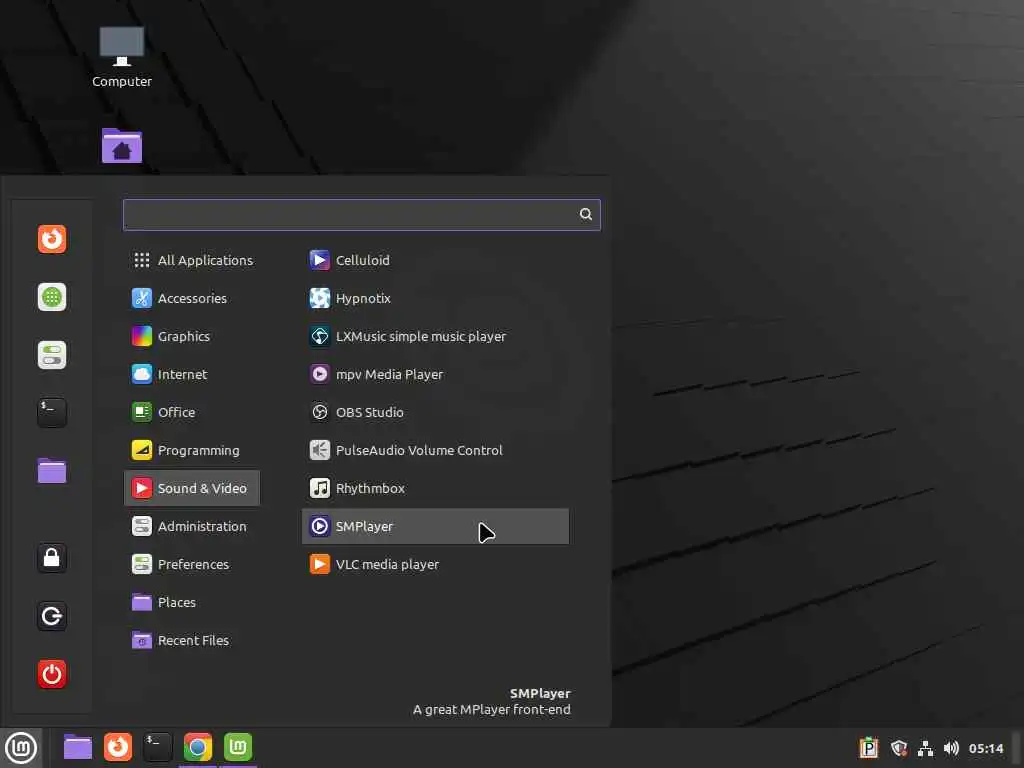Screen dimensions: 1024x768
Task: Launch Celluloid from the menu
Action: [435, 260]
